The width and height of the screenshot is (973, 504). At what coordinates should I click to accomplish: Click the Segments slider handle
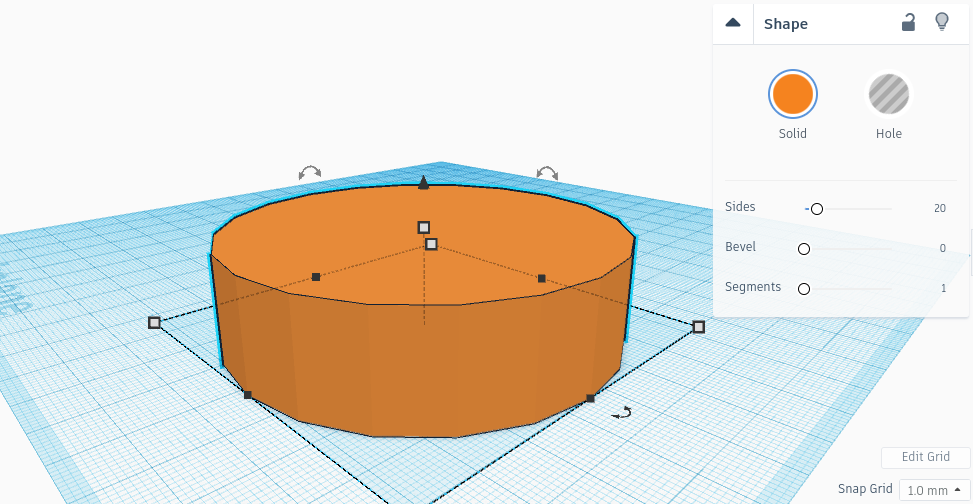coord(804,289)
